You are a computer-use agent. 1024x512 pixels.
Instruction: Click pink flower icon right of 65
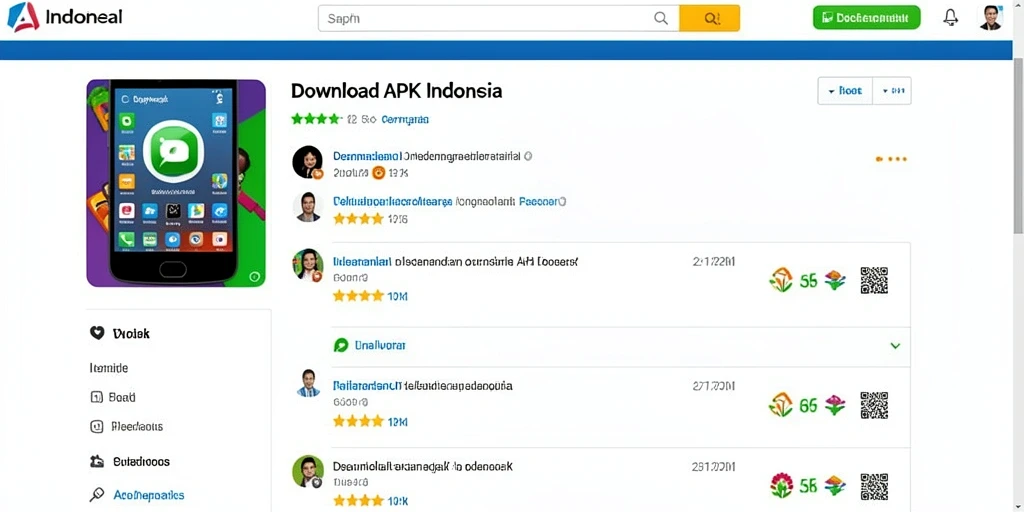click(835, 405)
